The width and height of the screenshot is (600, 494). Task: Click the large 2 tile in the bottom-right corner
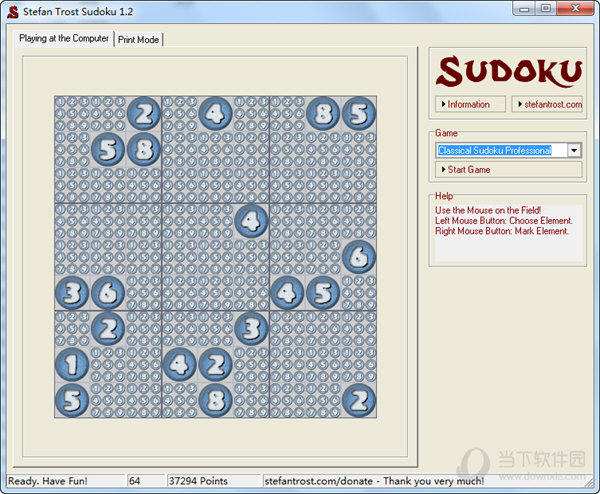tap(359, 401)
